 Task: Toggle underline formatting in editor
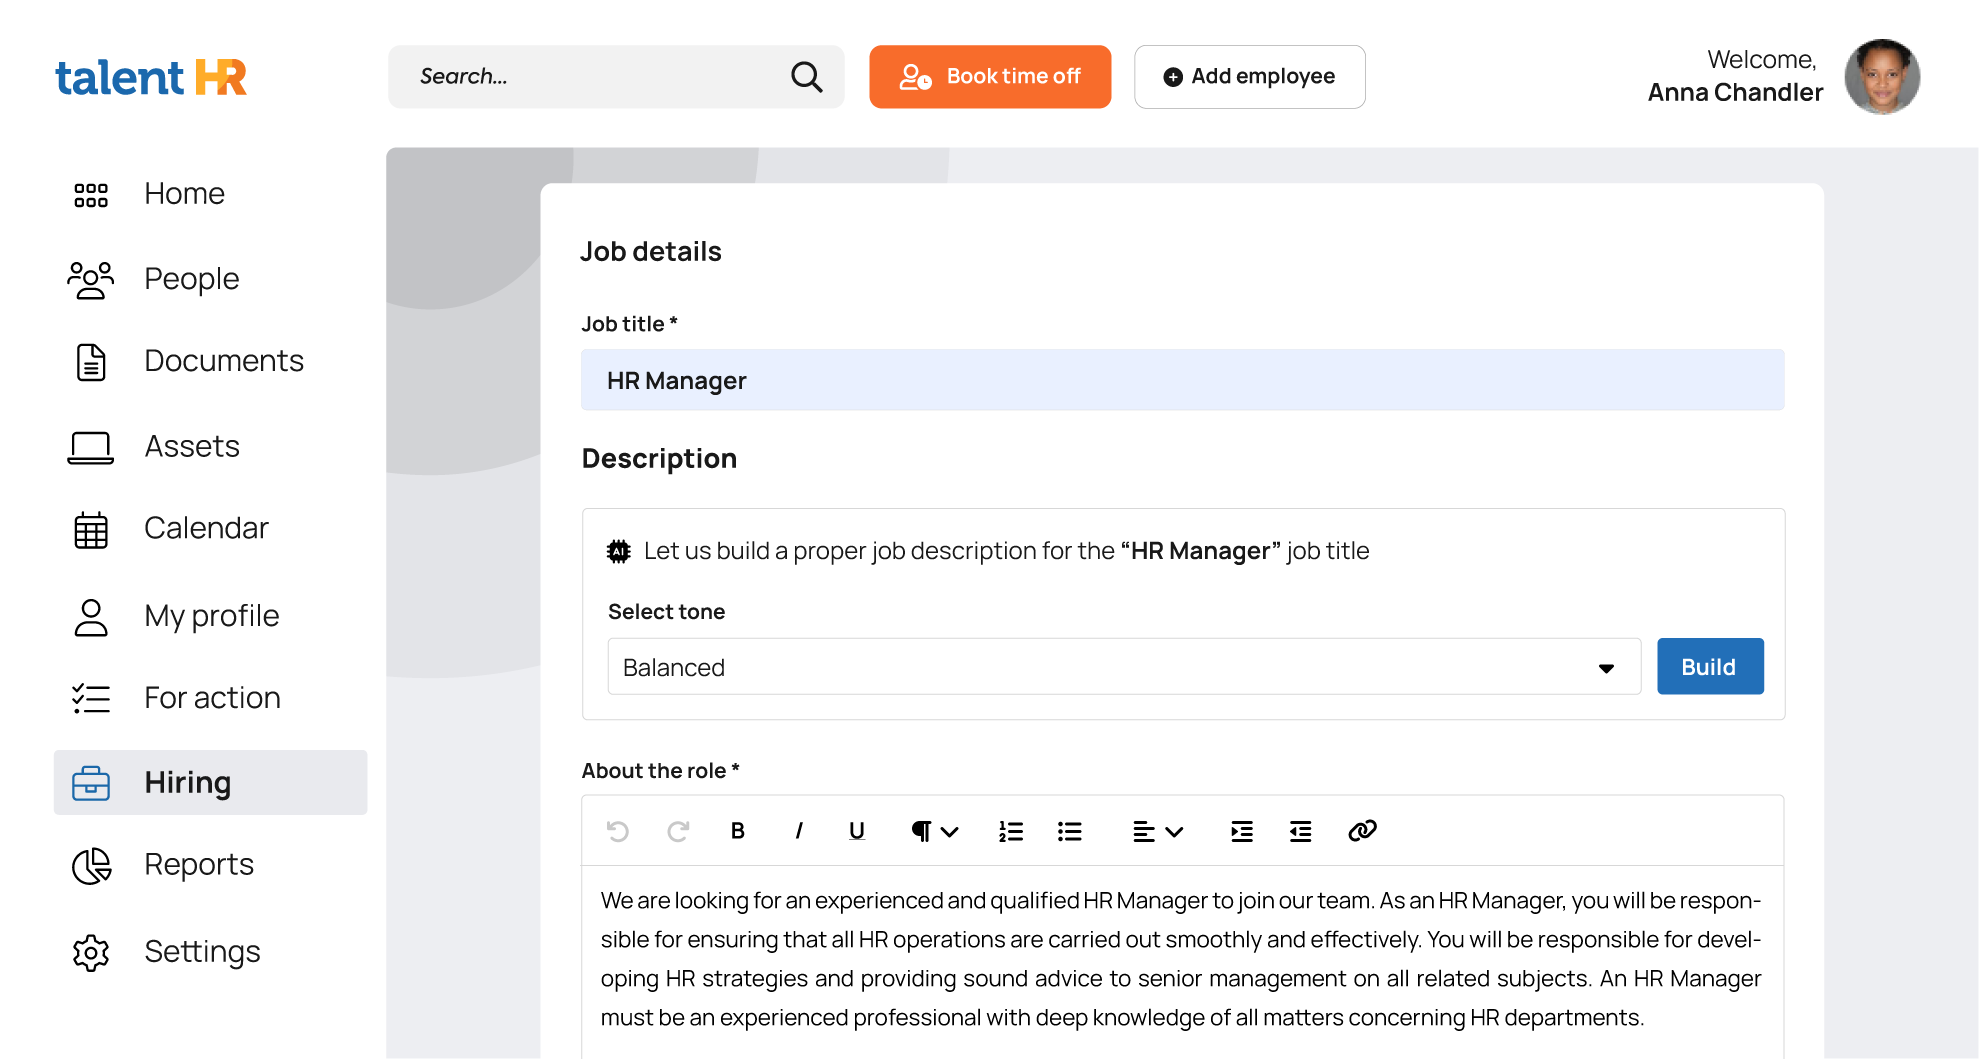tap(857, 831)
